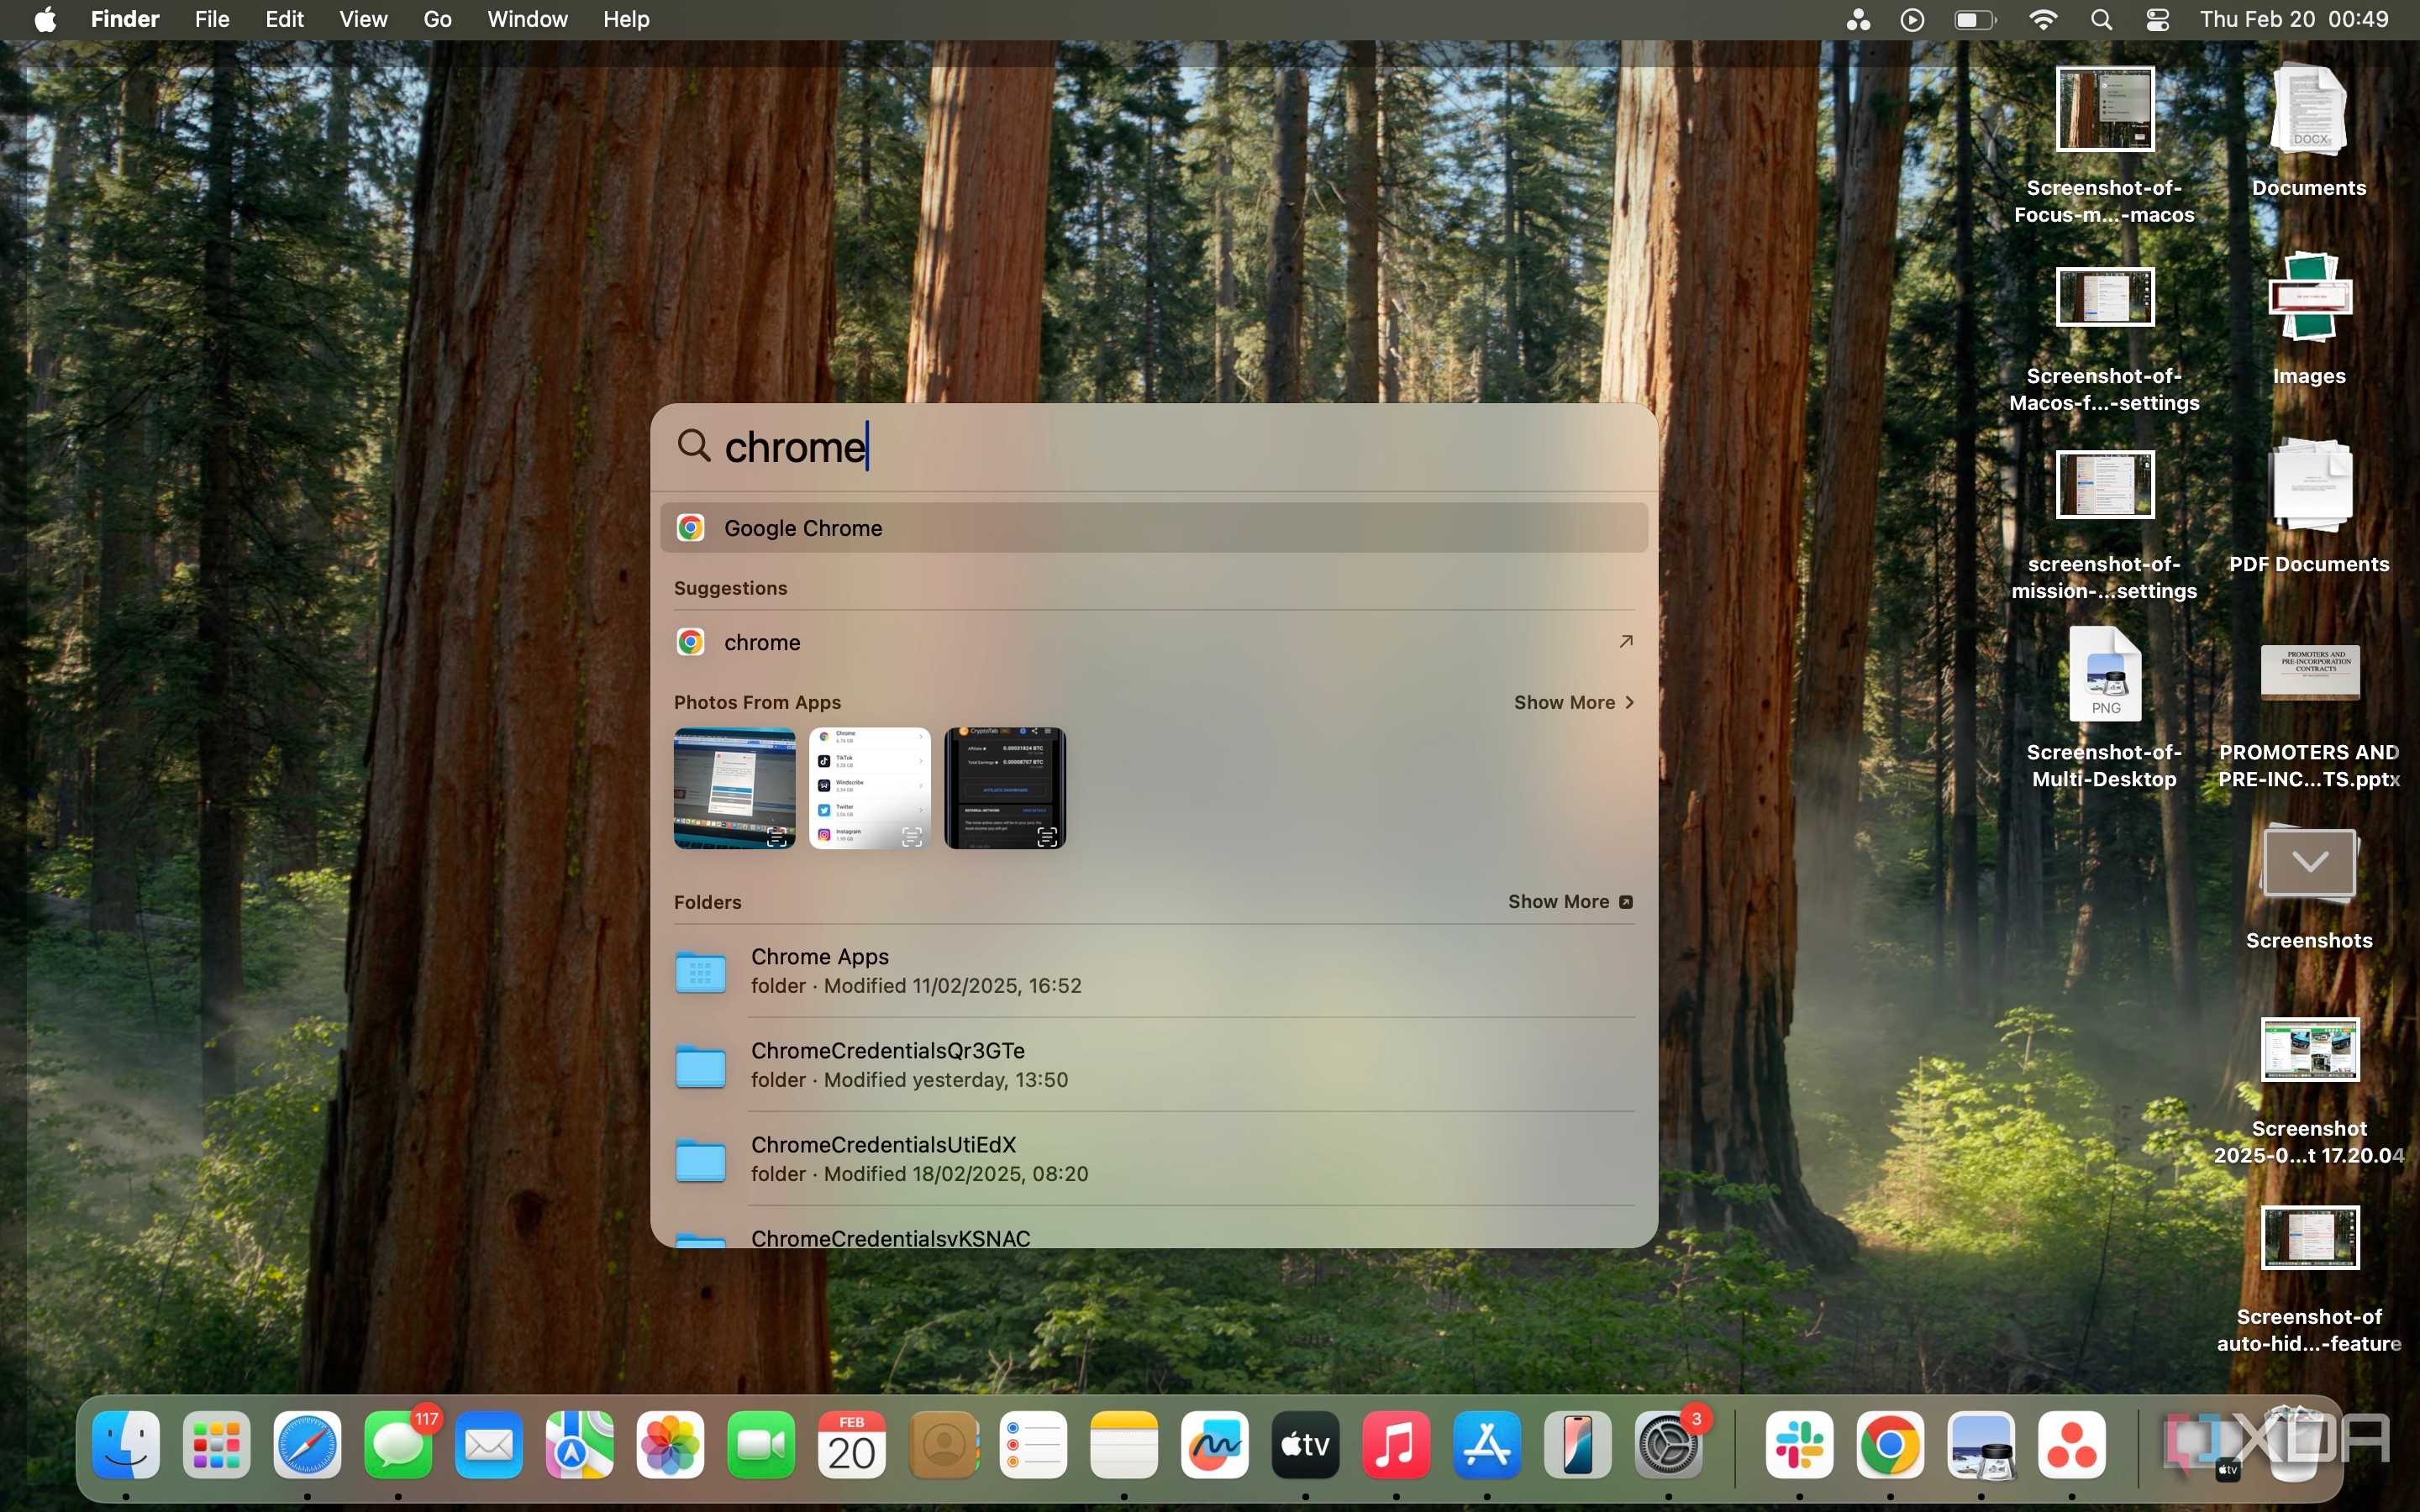2420x1512 pixels.
Task: Open System Settings with badge 3
Action: pos(1668,1445)
